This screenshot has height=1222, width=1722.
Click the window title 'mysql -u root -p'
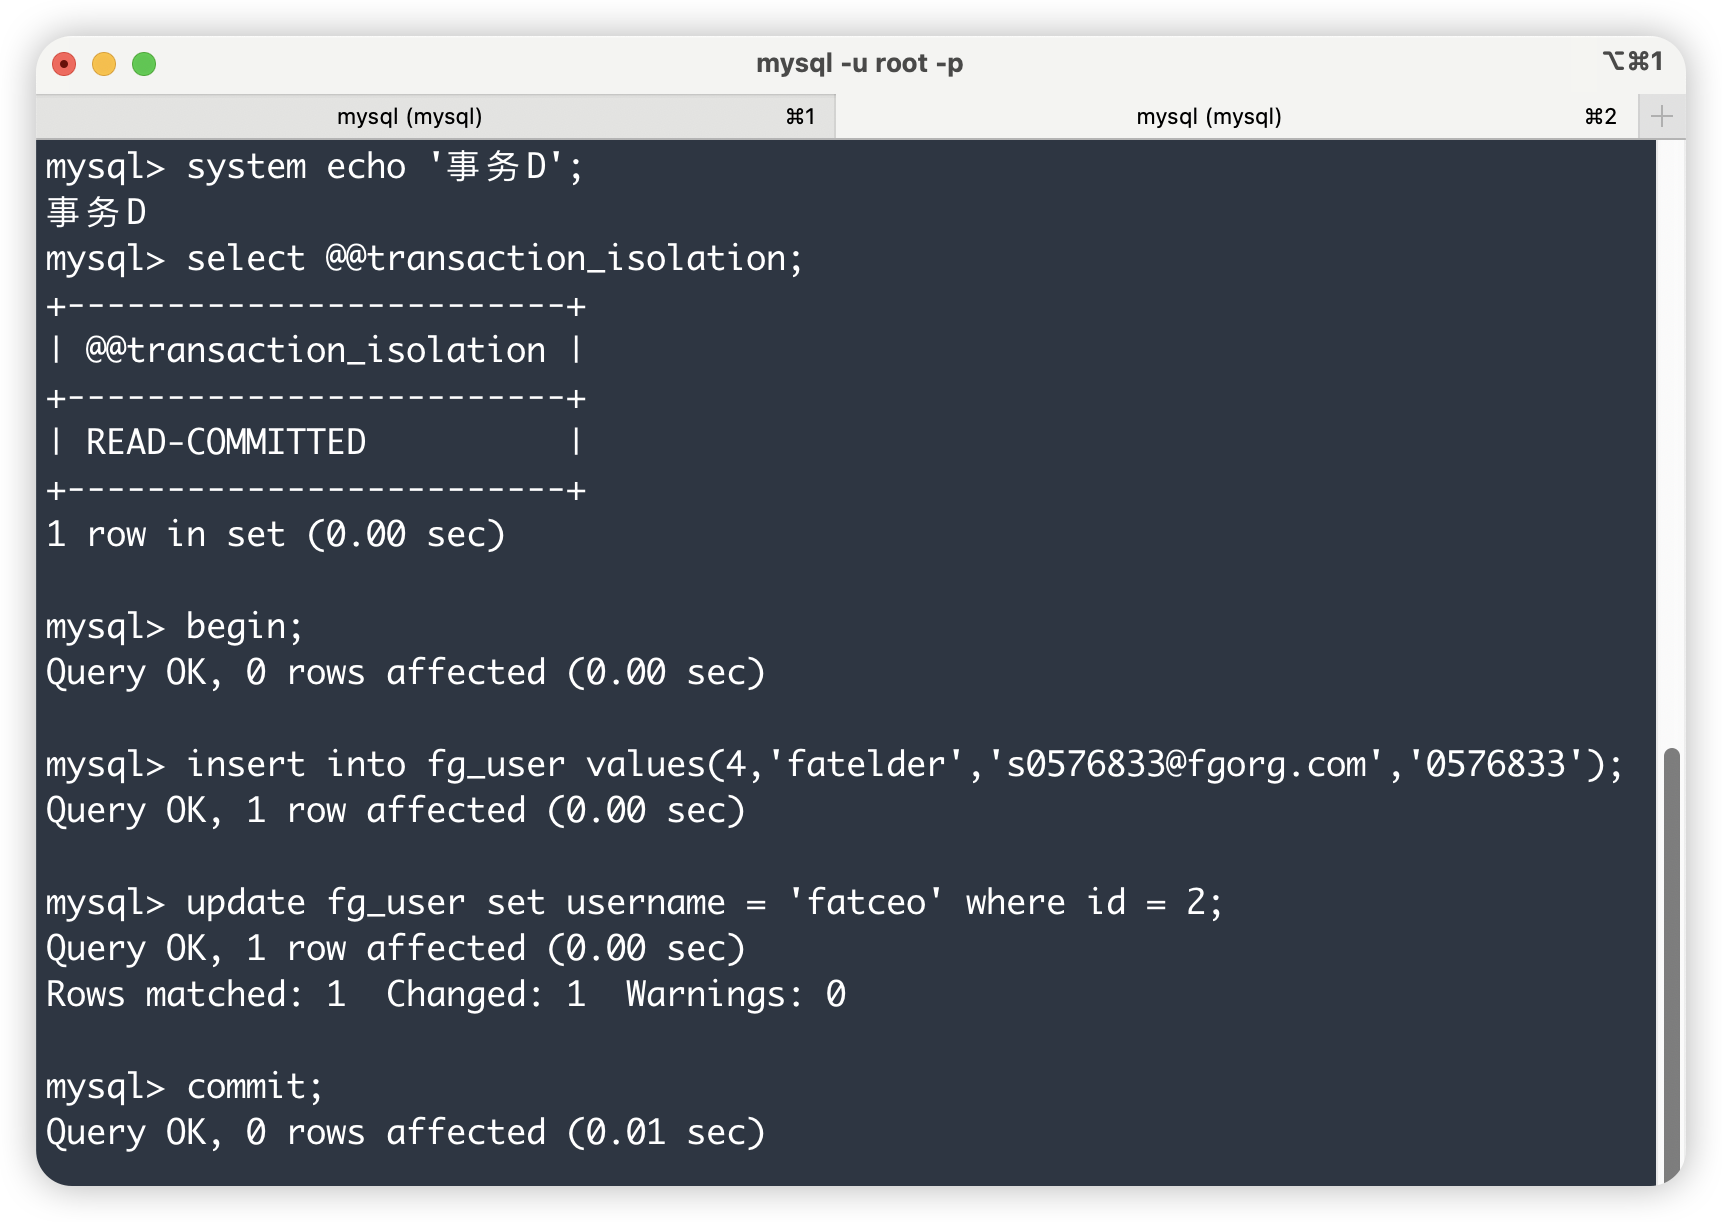click(x=859, y=64)
